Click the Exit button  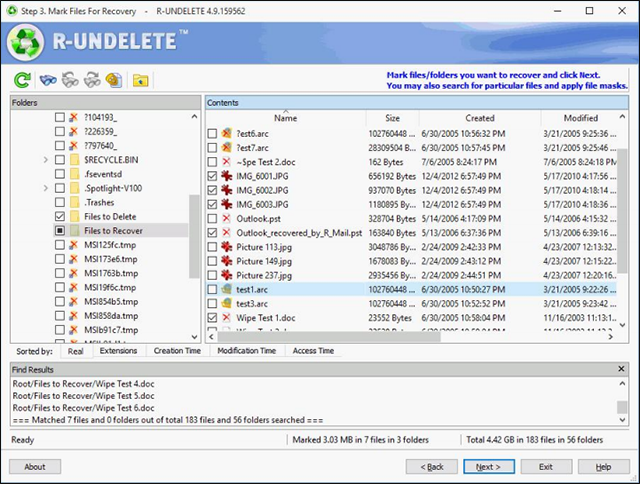pos(546,467)
